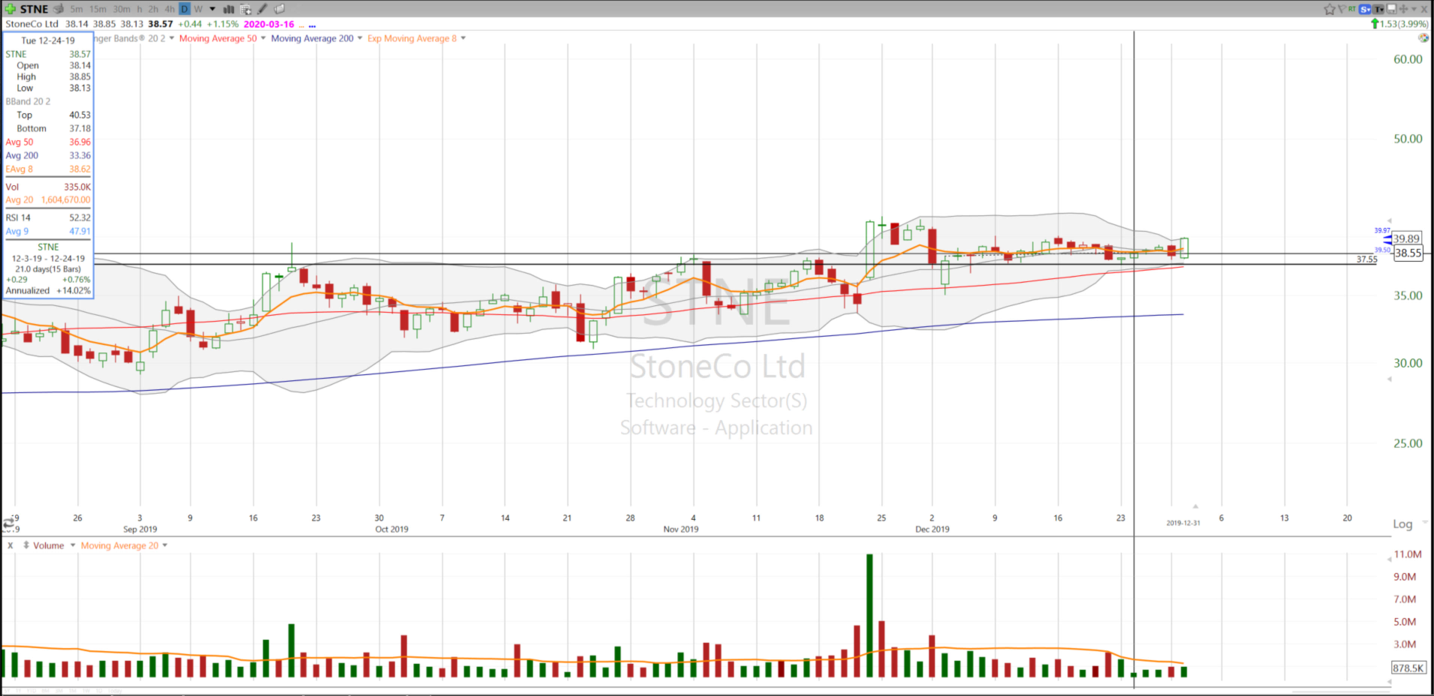Select the Daily (D) timeframe

[184, 9]
